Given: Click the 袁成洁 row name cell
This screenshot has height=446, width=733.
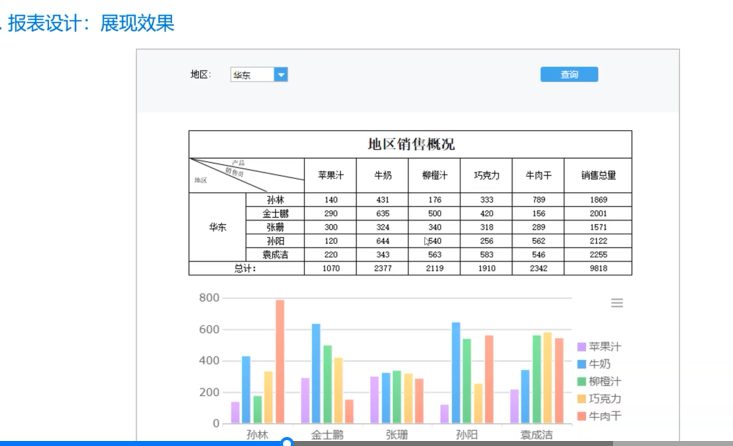Looking at the screenshot, I should tap(275, 255).
